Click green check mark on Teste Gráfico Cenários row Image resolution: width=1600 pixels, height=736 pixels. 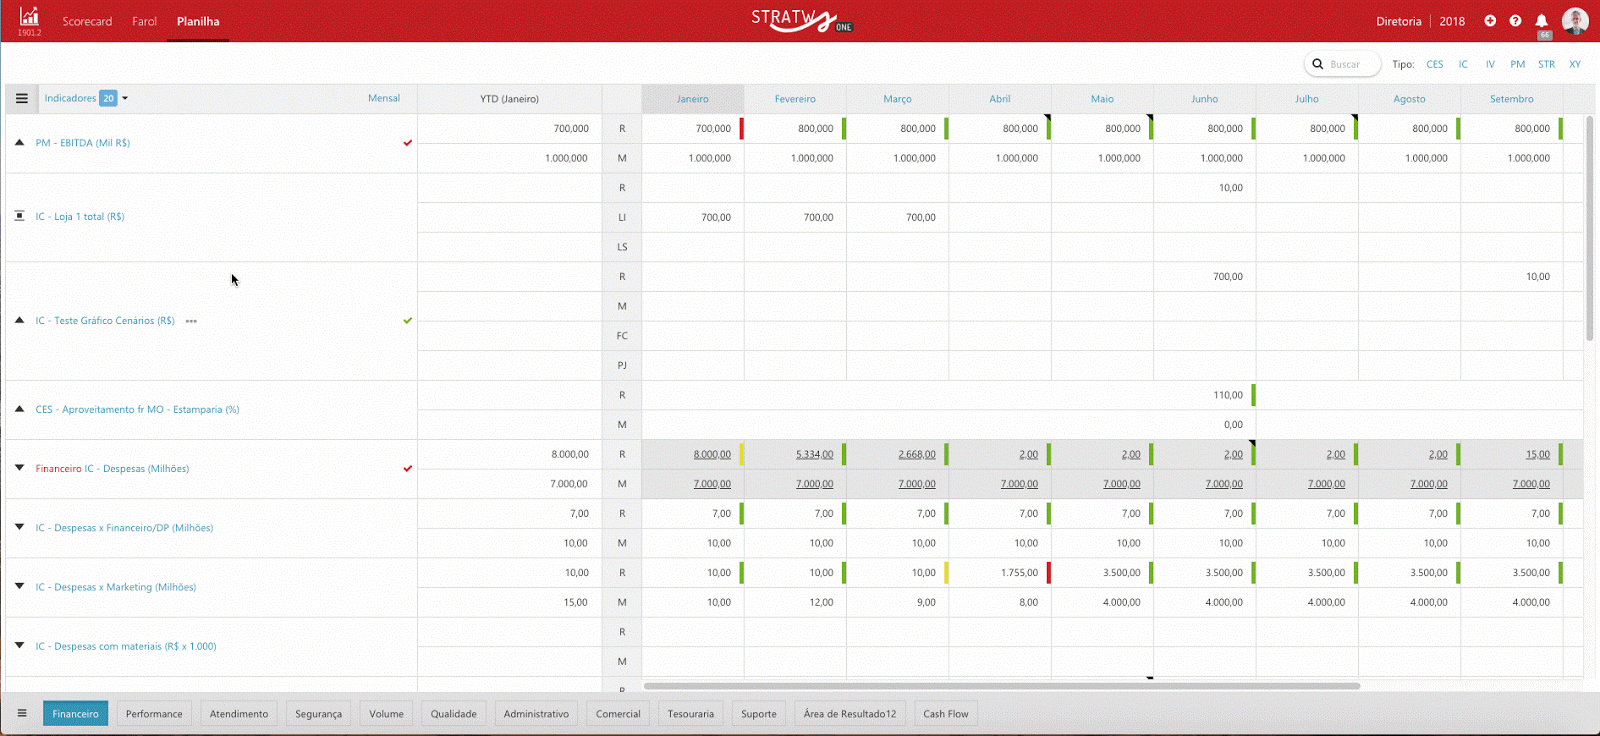pyautogui.click(x=407, y=321)
